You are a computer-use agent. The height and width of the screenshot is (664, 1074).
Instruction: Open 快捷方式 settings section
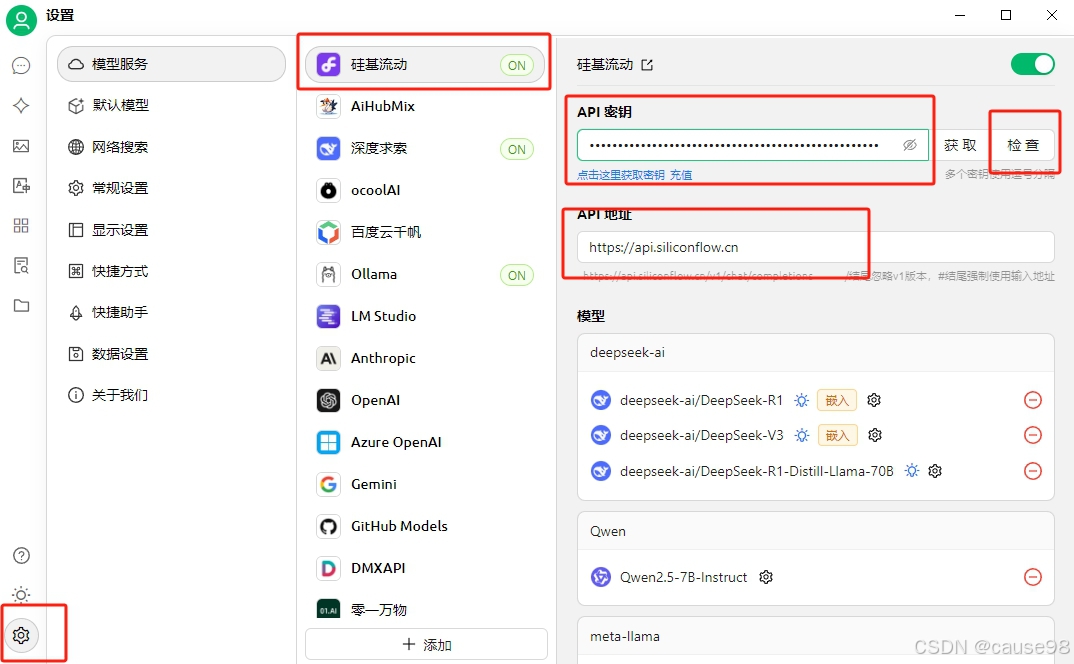point(171,271)
